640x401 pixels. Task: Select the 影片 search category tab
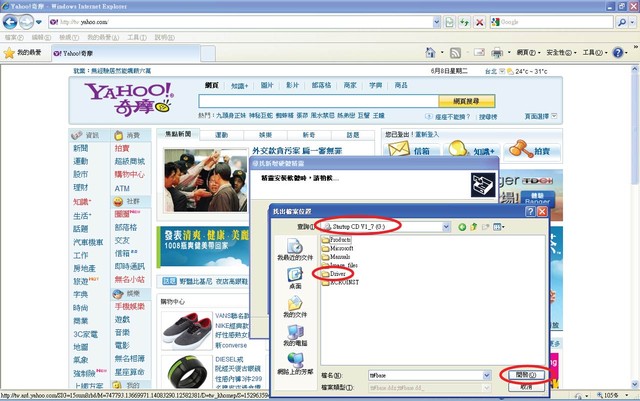(x=292, y=85)
